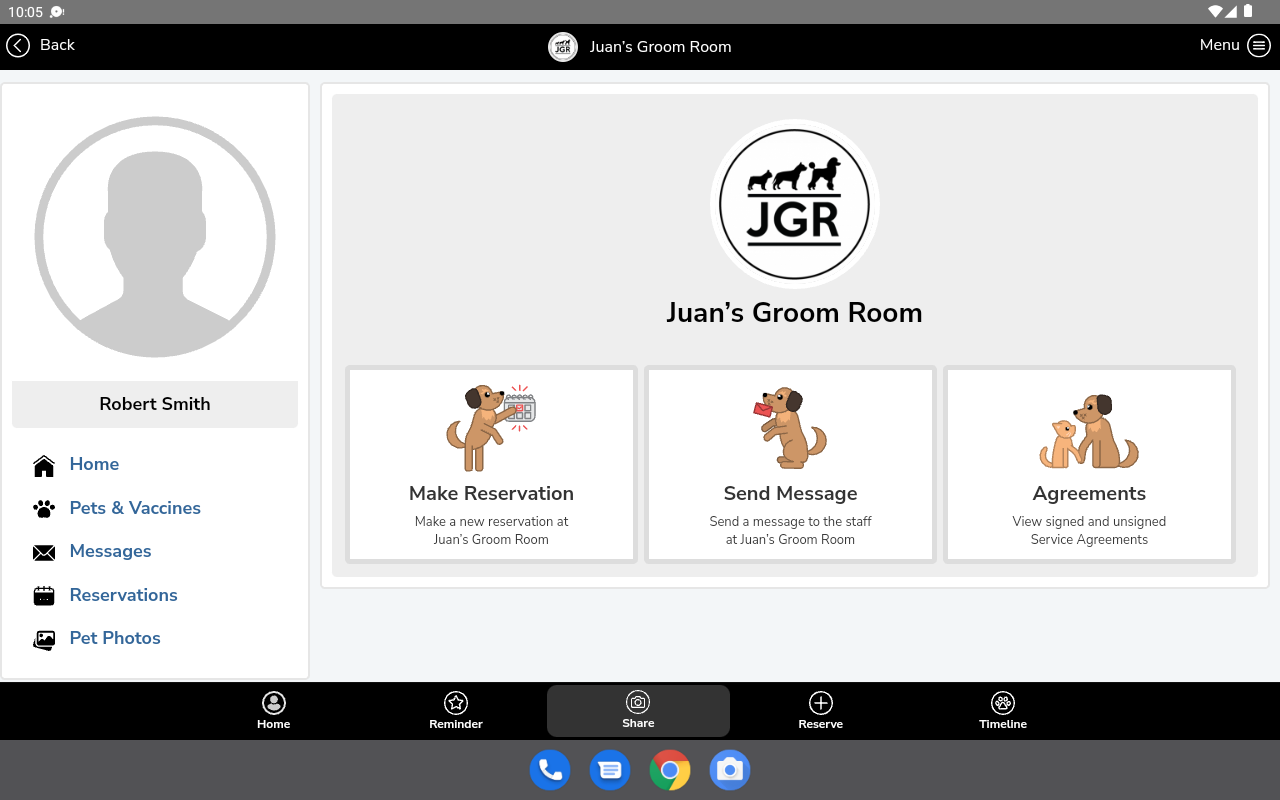Screen dimensions: 1280x800
Task: Switch to Home tab label in bottom bar
Action: (x=273, y=724)
